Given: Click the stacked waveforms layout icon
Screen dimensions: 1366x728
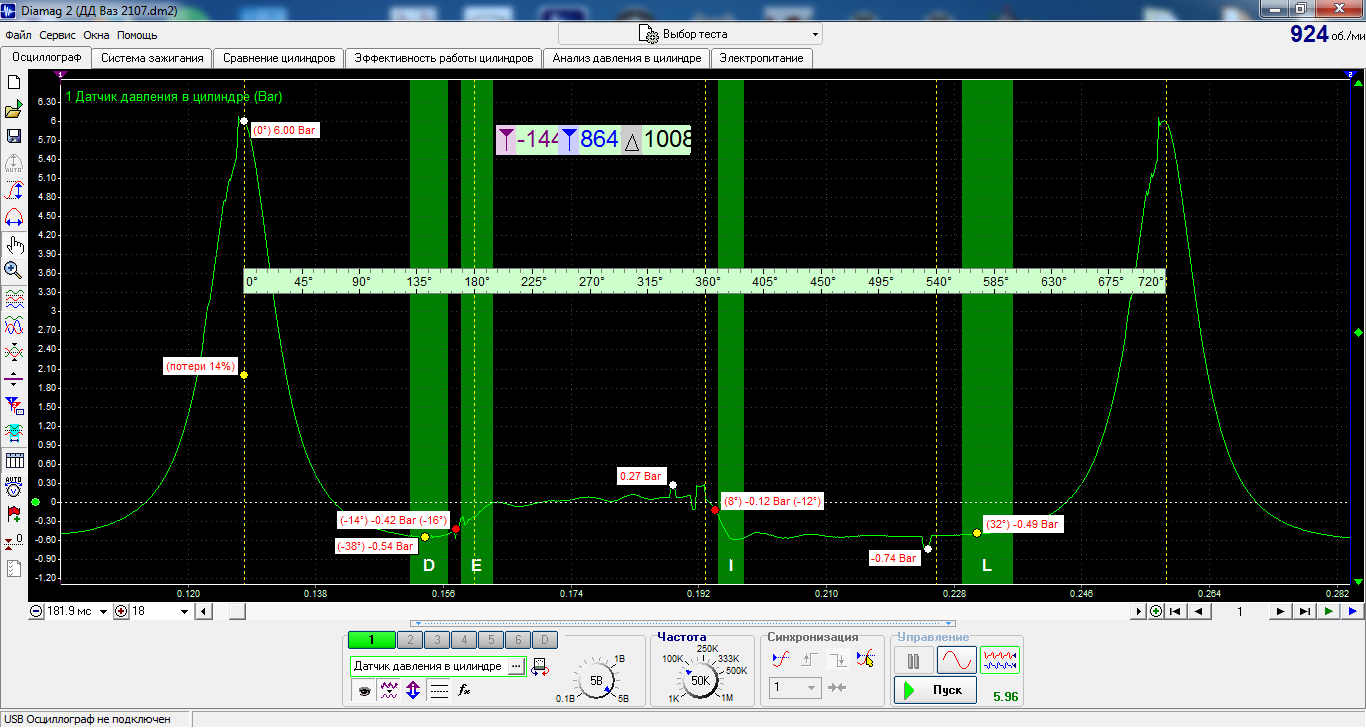Looking at the screenshot, I should 14,298.
